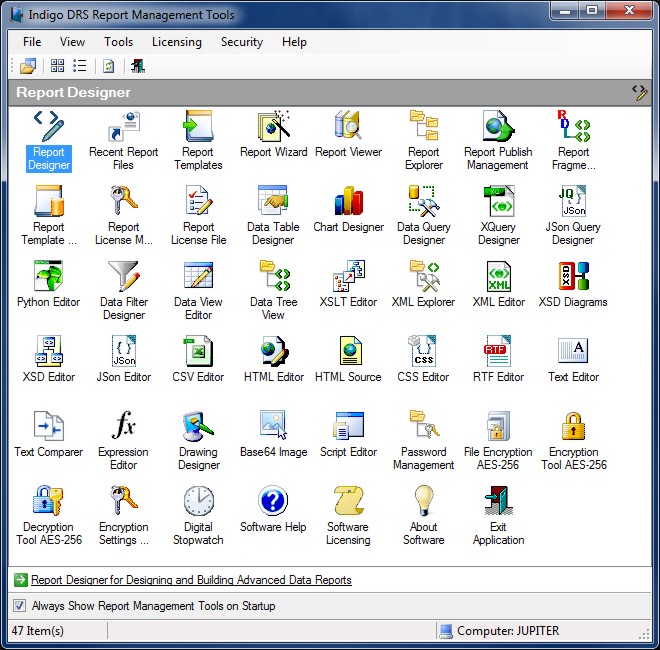Open JSon Query Designer
Viewport: 660px width, 650px height.
(573, 216)
